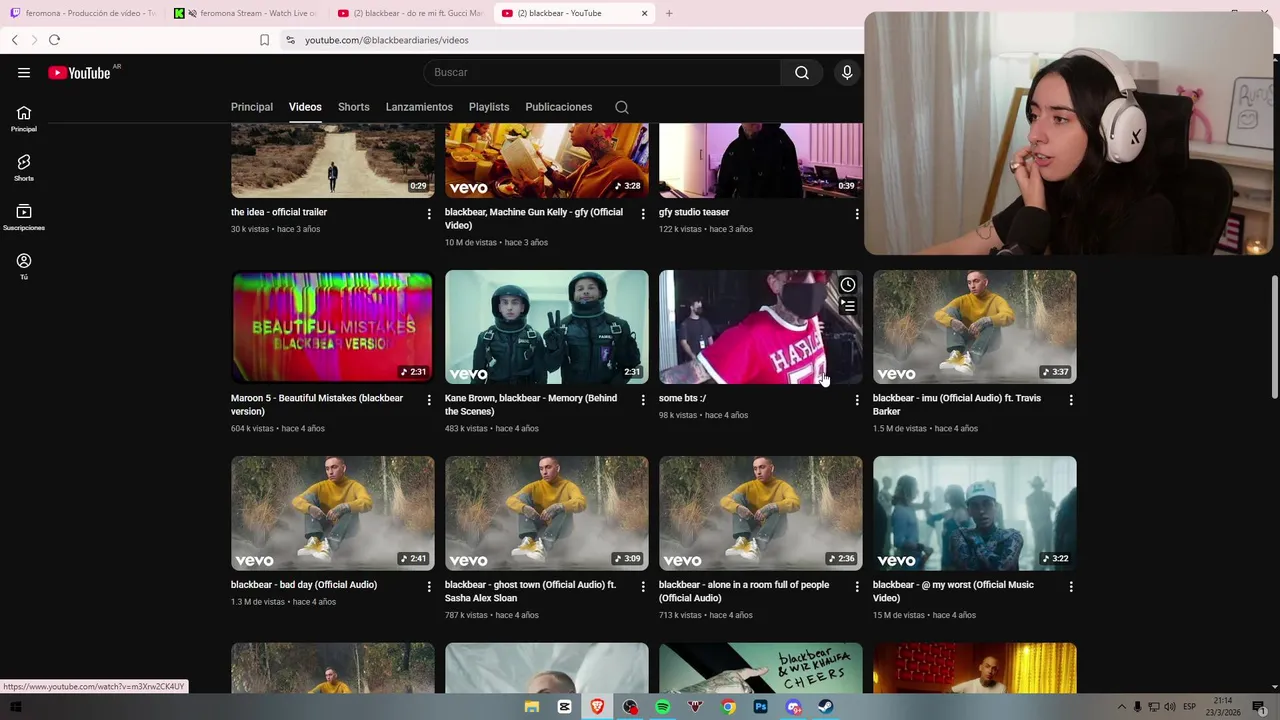Open 'the idea - official trailer' title
Viewport: 1280px width, 720px height.
(x=279, y=212)
